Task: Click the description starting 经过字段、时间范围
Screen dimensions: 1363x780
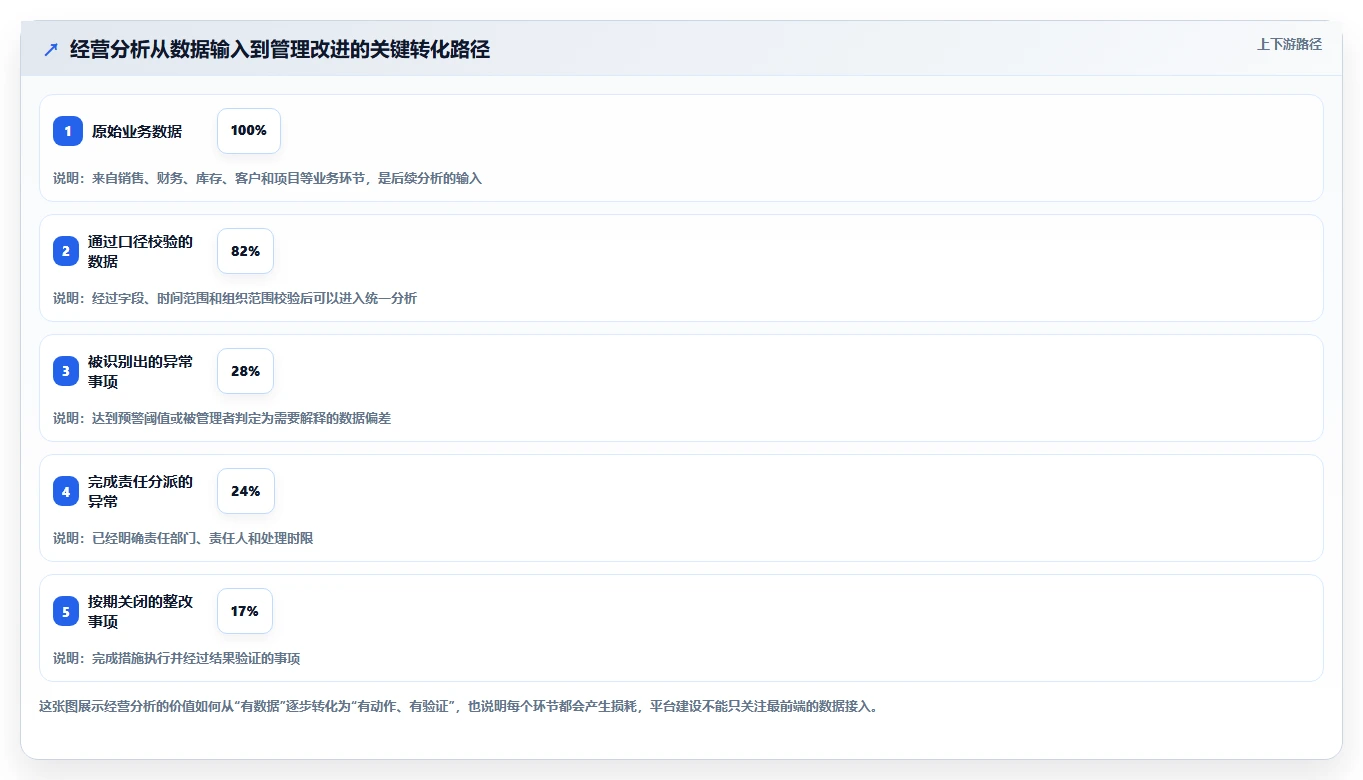Action: (x=235, y=298)
